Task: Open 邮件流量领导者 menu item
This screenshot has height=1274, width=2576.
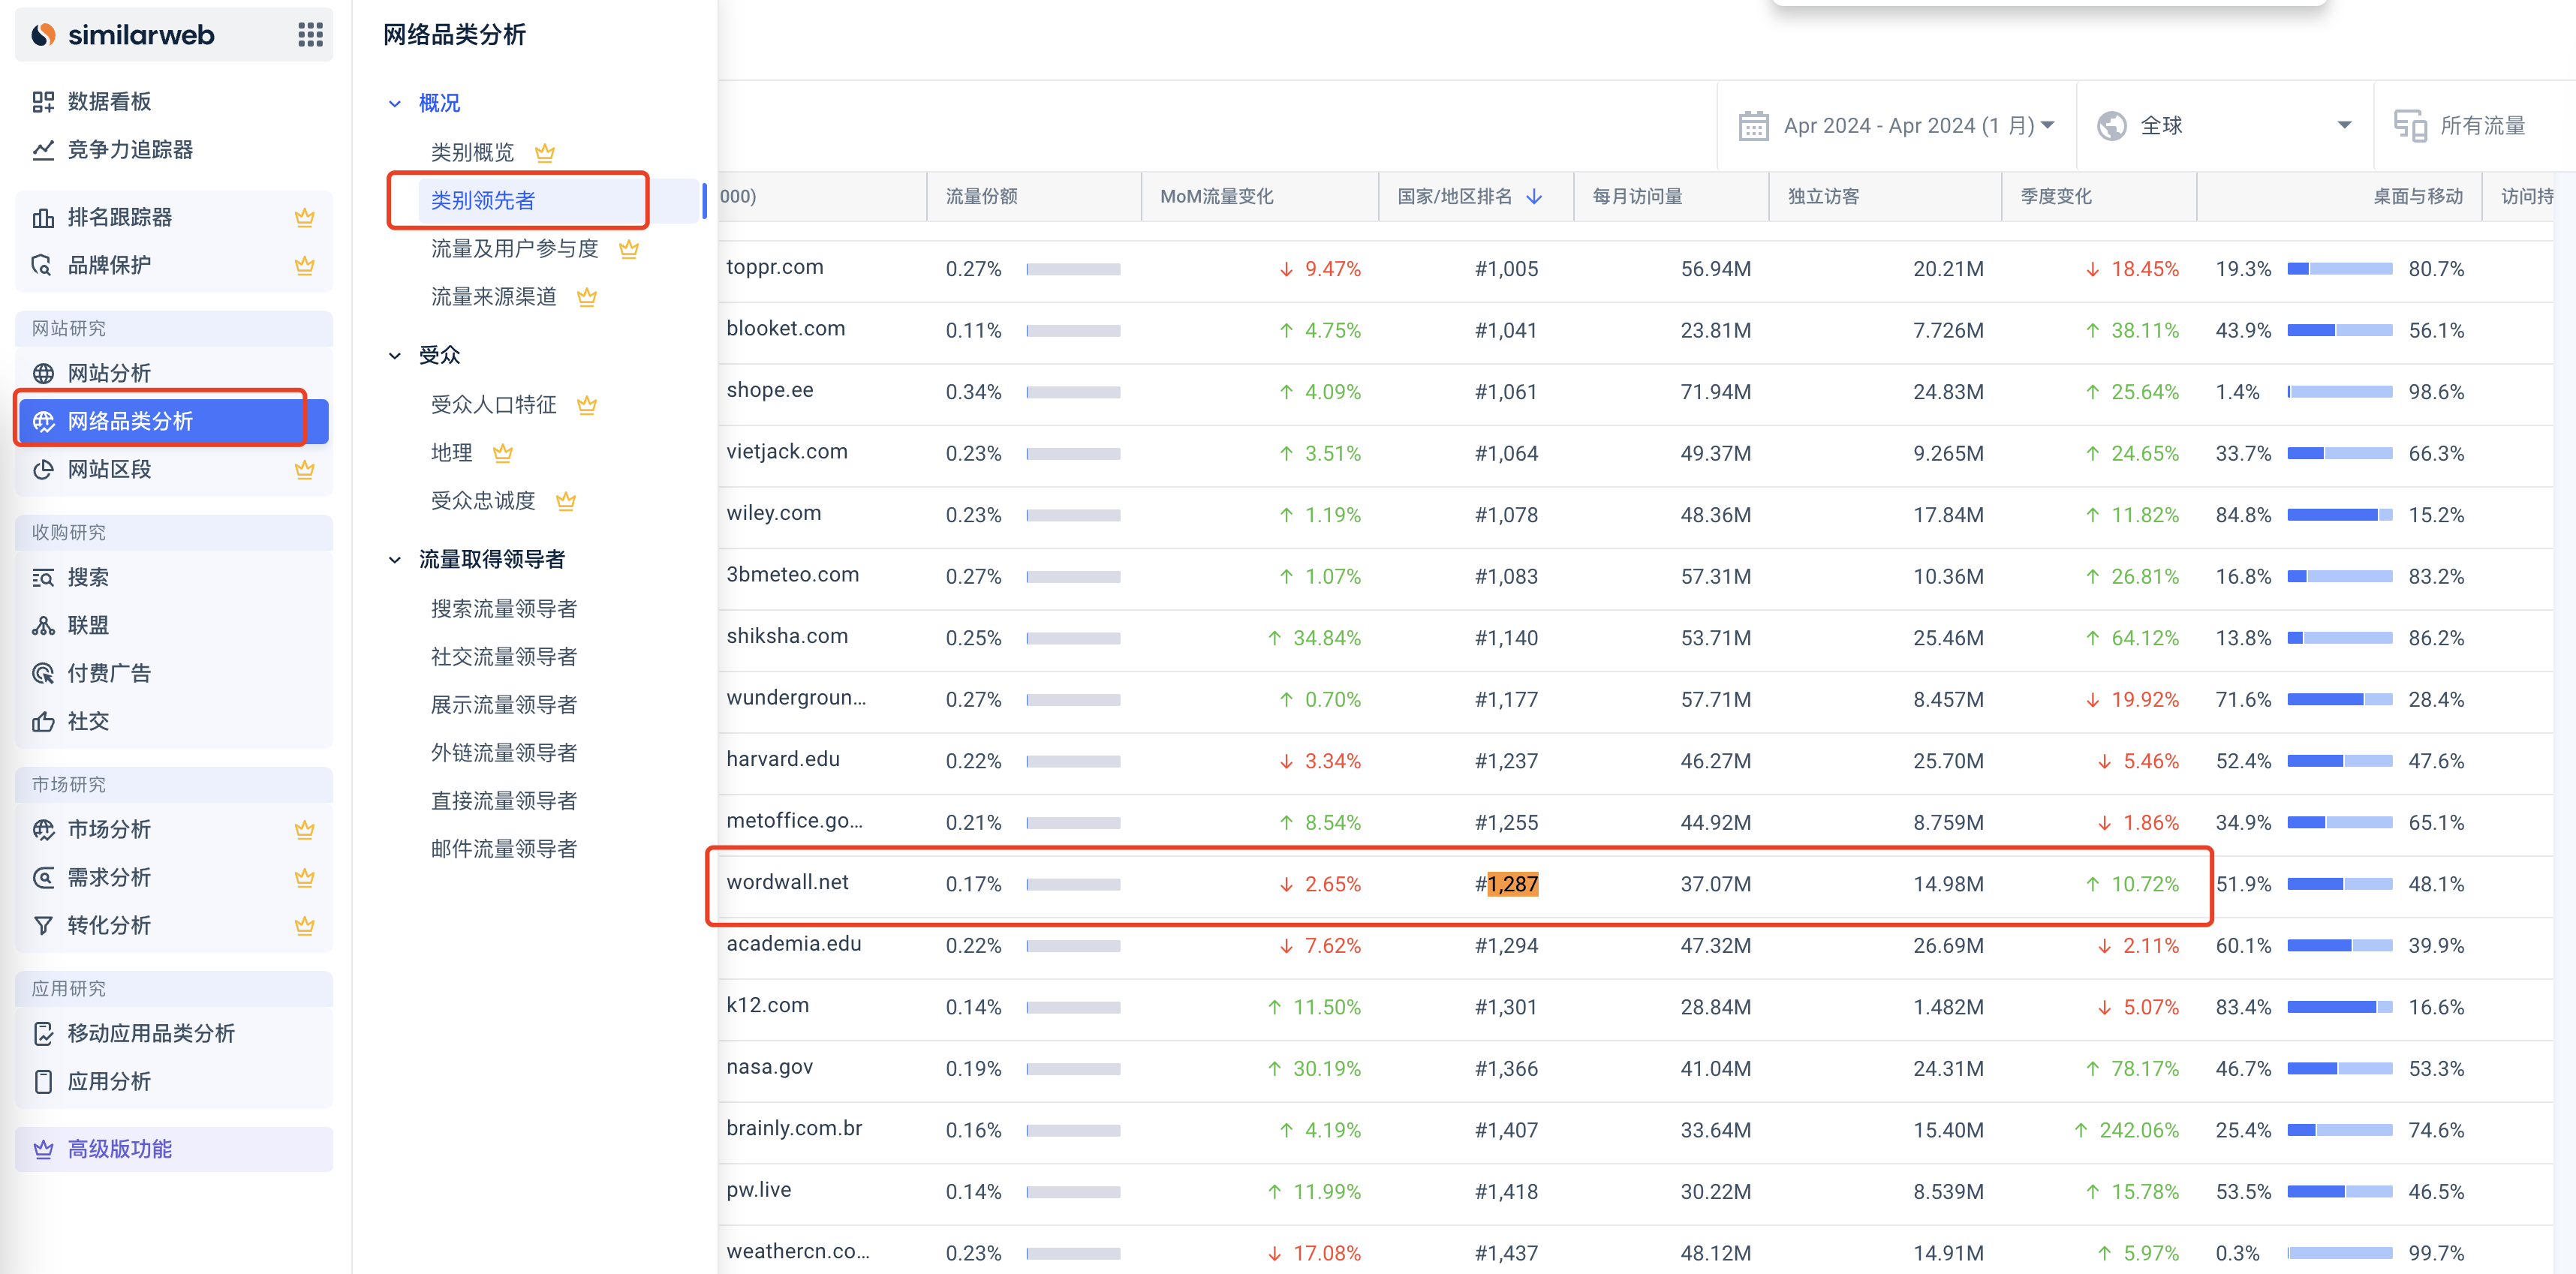Action: tap(504, 848)
